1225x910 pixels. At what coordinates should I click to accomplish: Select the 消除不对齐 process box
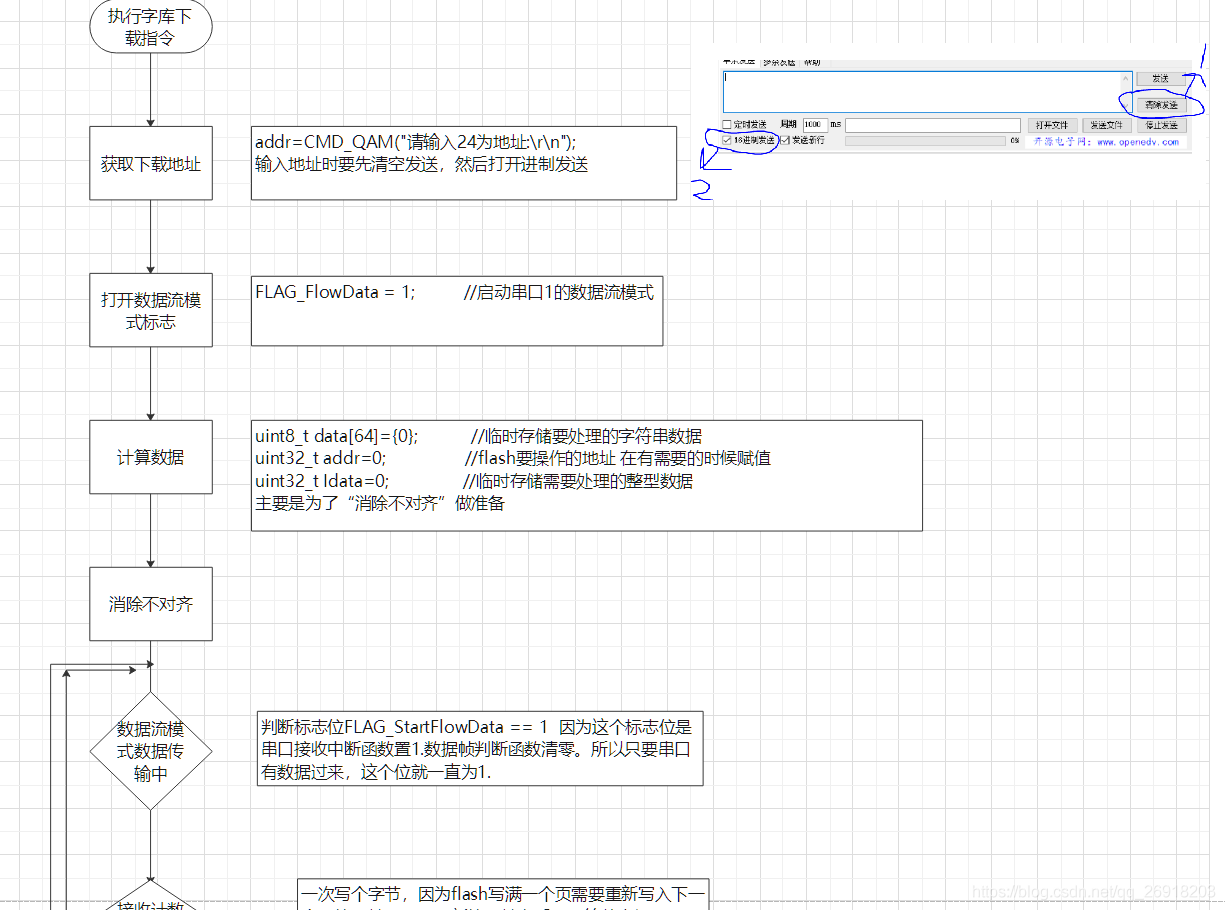click(x=151, y=604)
